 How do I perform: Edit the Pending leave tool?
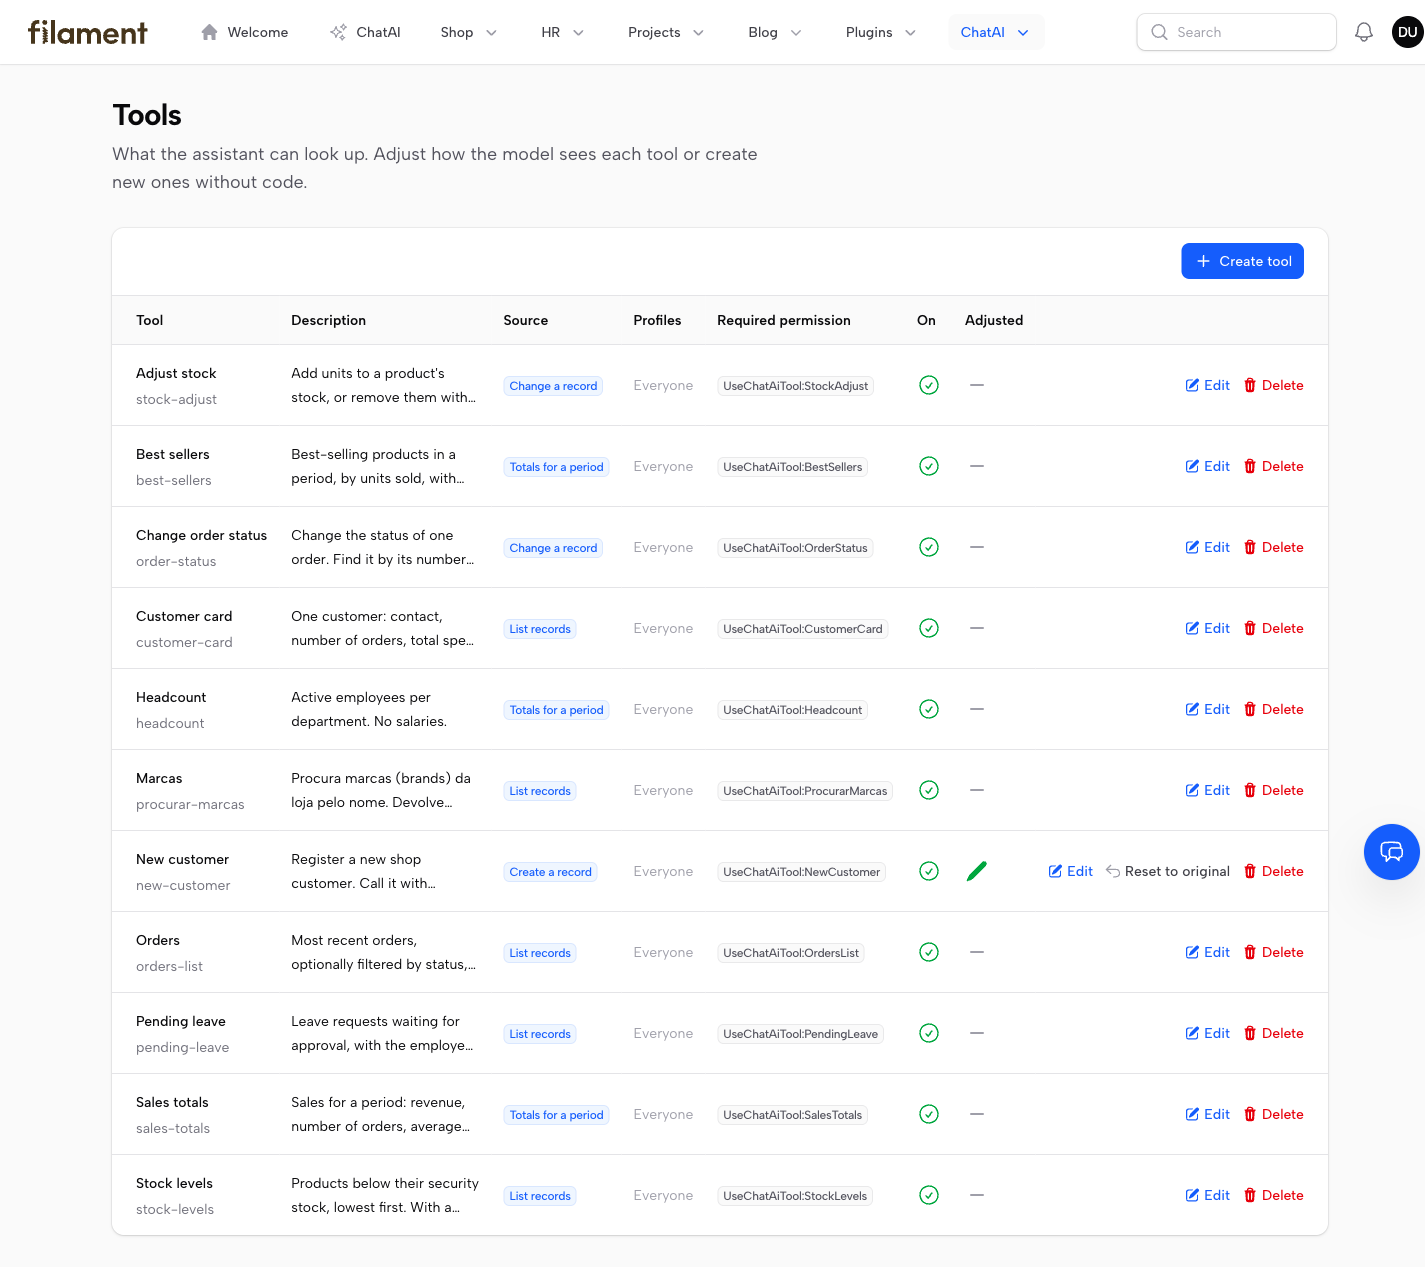click(x=1208, y=1033)
